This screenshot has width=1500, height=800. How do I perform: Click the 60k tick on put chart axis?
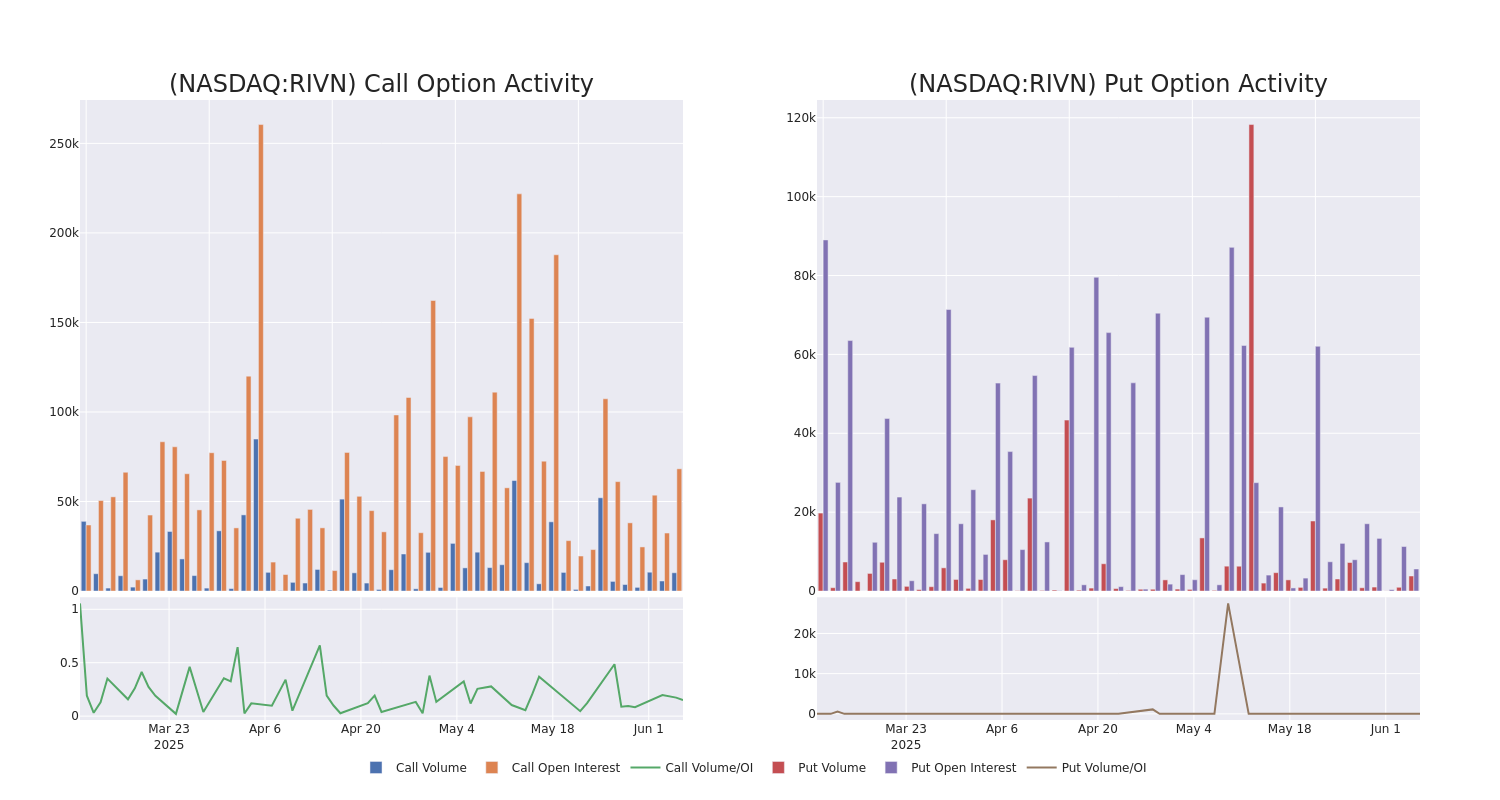coord(804,355)
